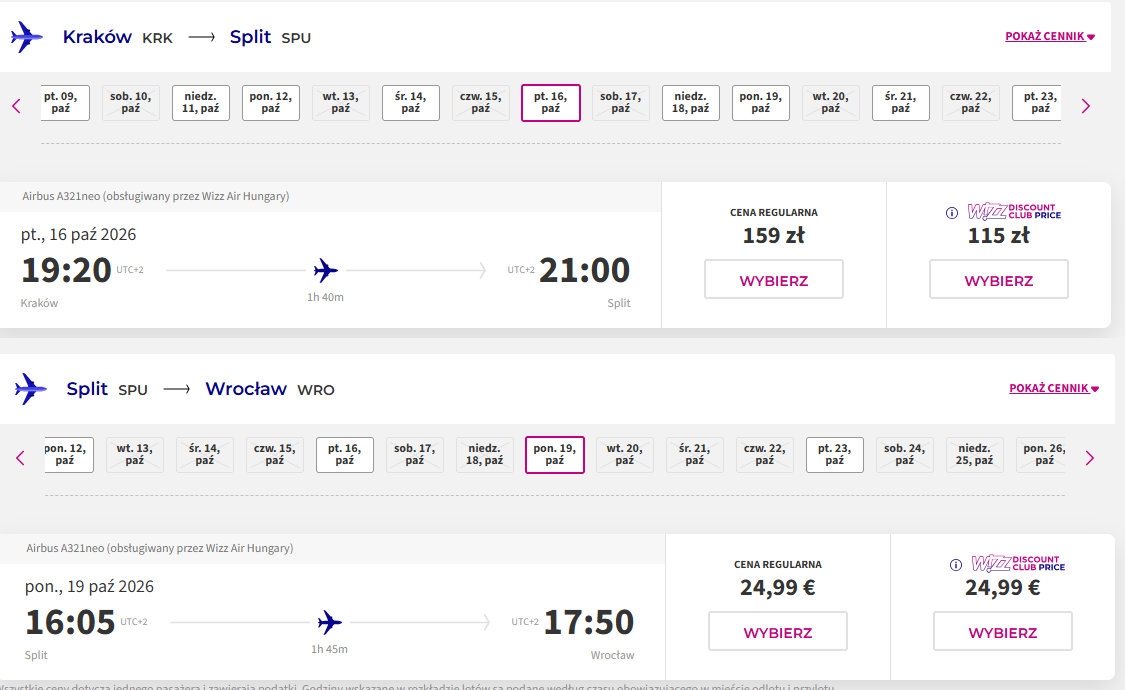Viewport: 1125px width, 690px height.
Task: Open info icon next to 115 zł Discount Club
Action: pos(951,212)
